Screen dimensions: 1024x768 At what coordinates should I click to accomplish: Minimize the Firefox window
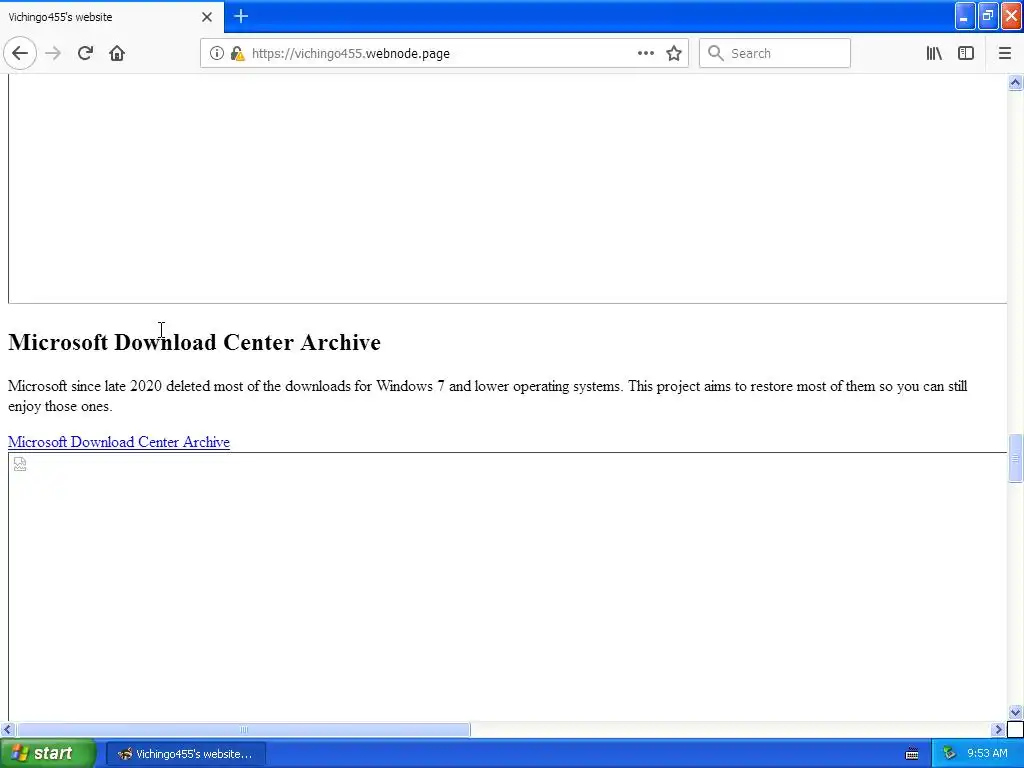pos(965,16)
